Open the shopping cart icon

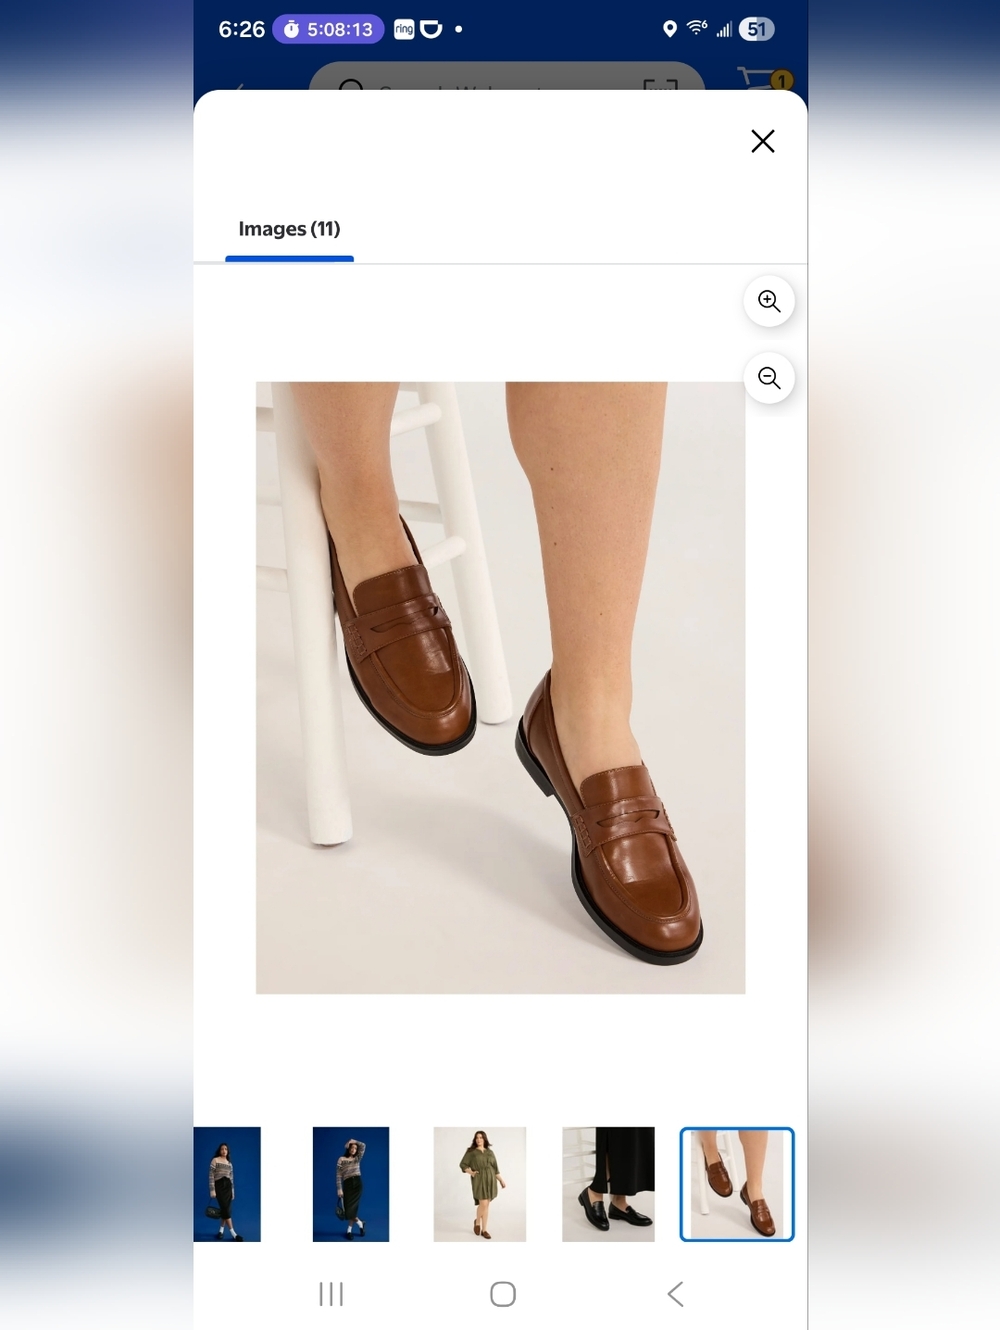coord(765,79)
